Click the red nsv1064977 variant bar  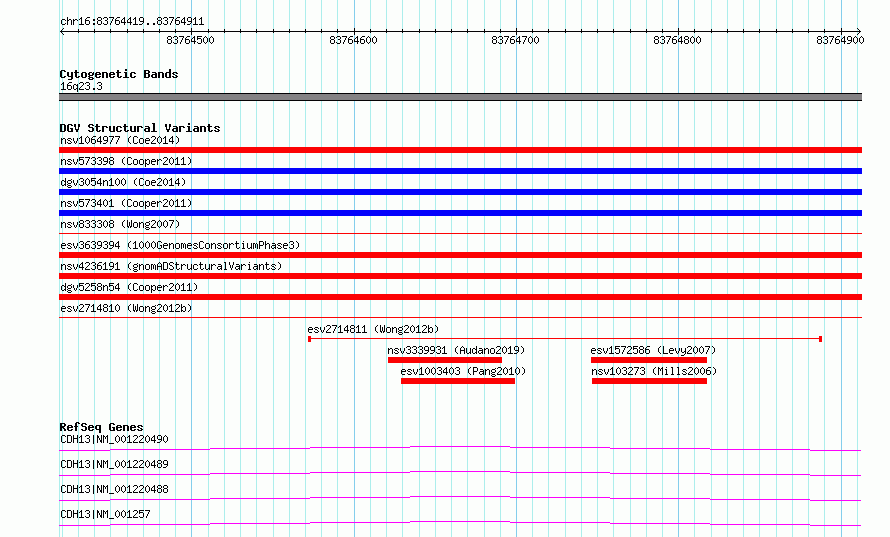tap(460, 150)
